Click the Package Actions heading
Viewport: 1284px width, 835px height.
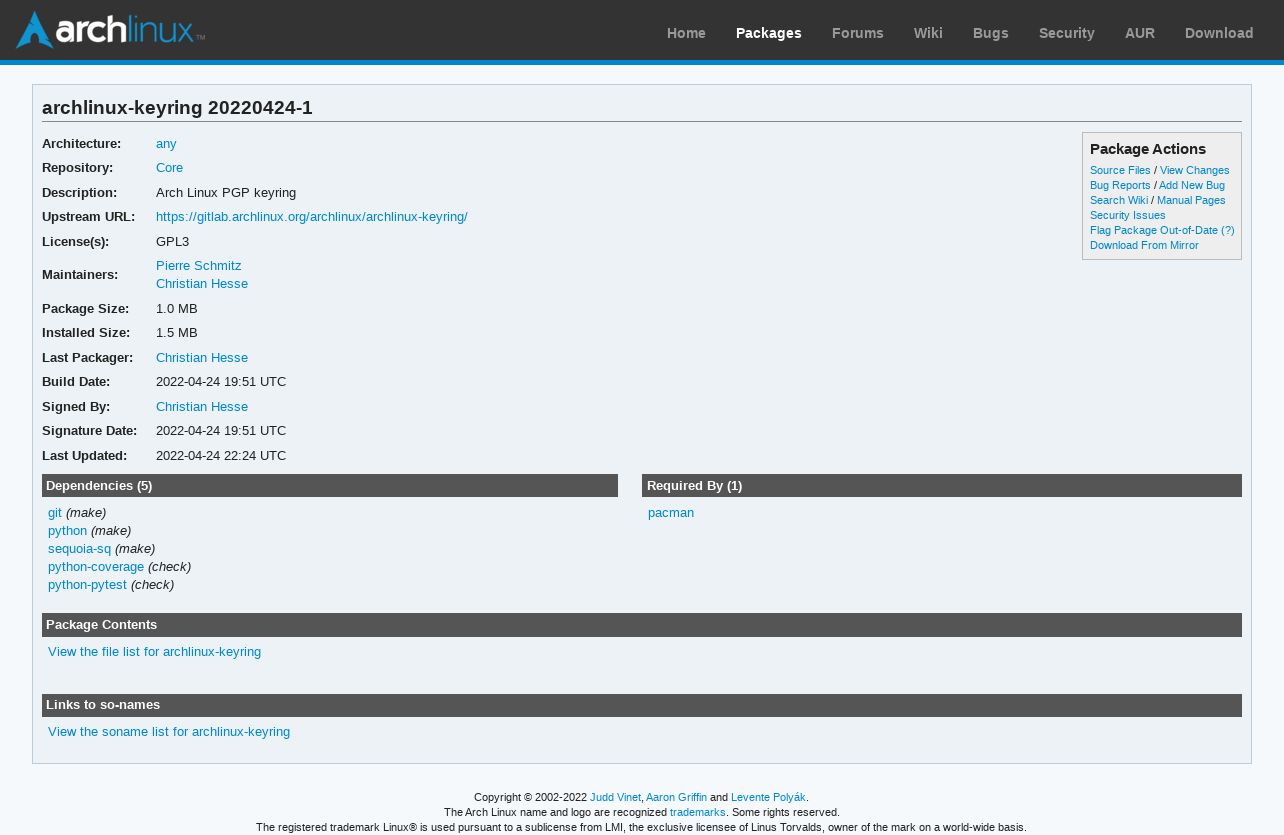click(1148, 149)
